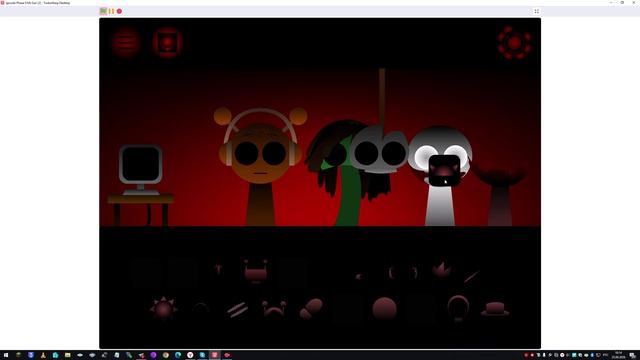Select the eye-stalk antenna arch sound icon
The image size is (640, 360).
[274, 309]
